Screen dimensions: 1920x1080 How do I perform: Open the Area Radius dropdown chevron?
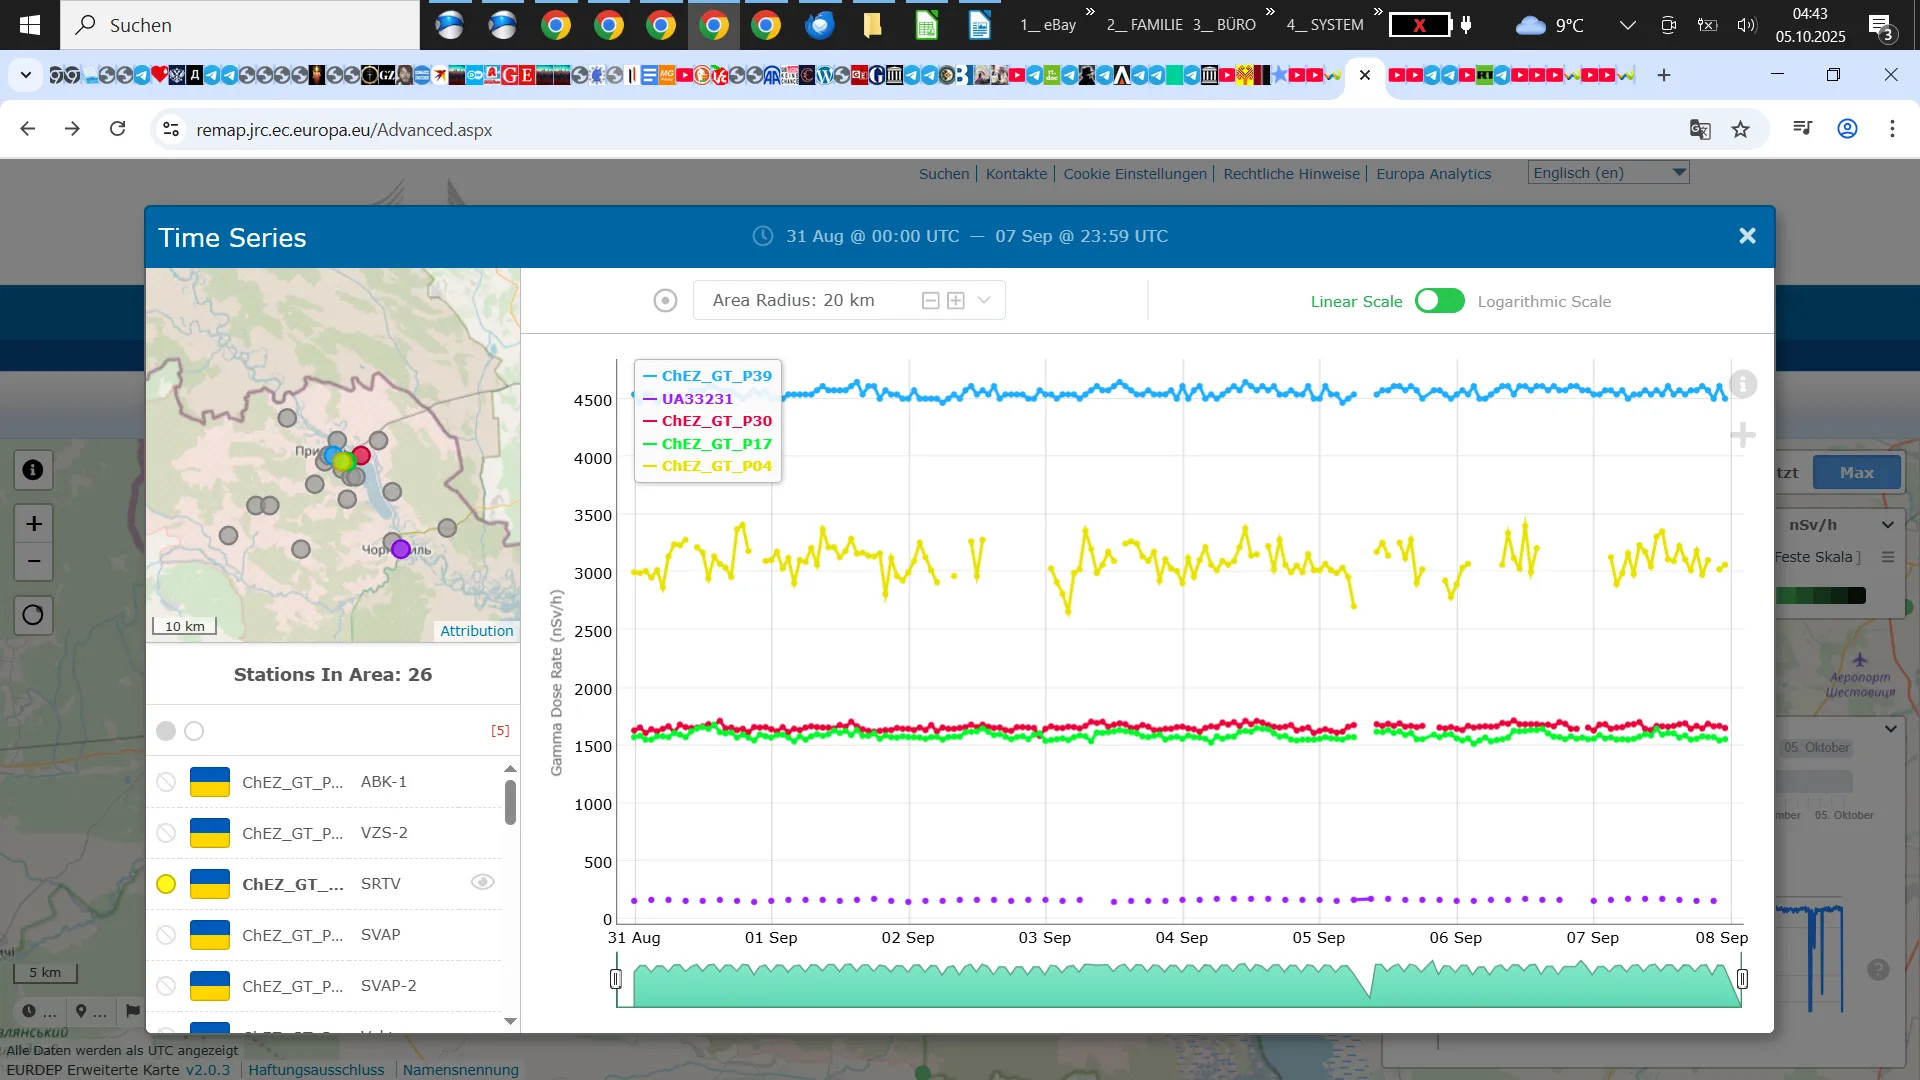point(984,300)
